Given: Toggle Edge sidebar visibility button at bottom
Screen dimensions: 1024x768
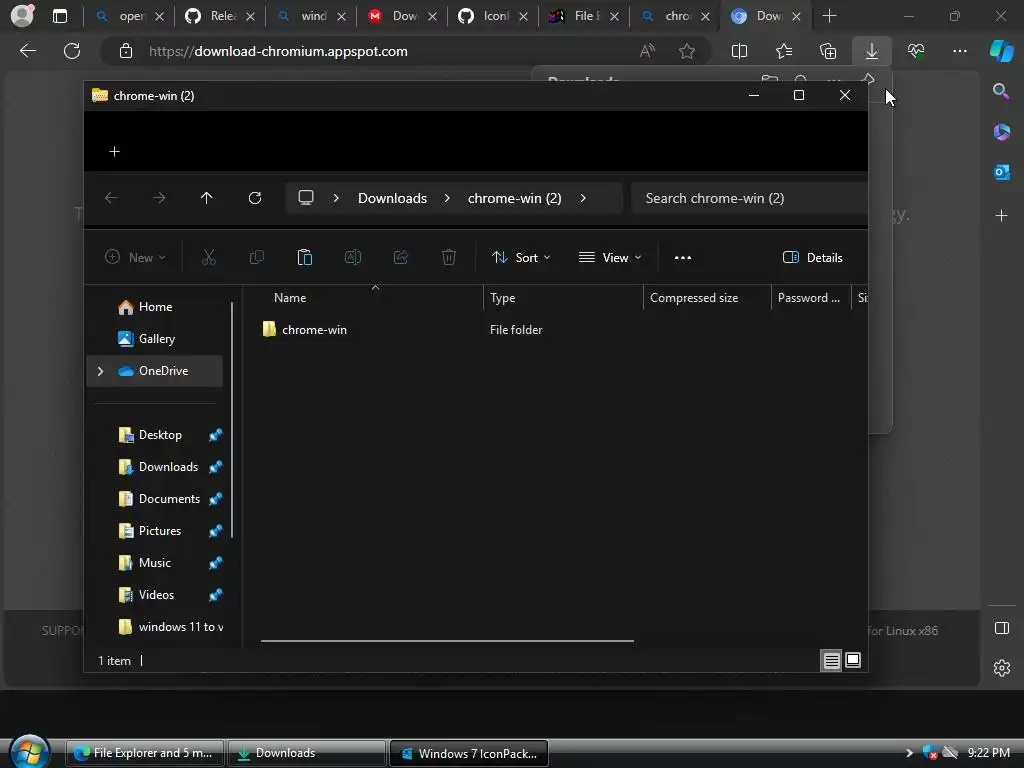Looking at the screenshot, I should tap(1002, 628).
